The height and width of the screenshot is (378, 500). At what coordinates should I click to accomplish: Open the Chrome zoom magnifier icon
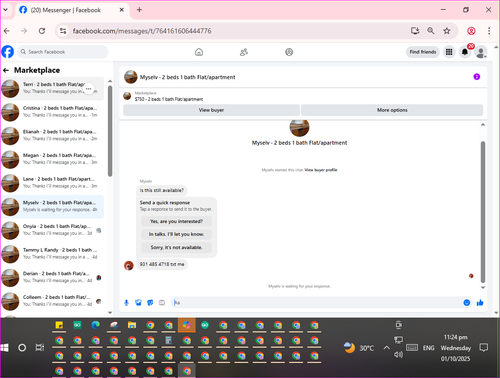(x=431, y=31)
